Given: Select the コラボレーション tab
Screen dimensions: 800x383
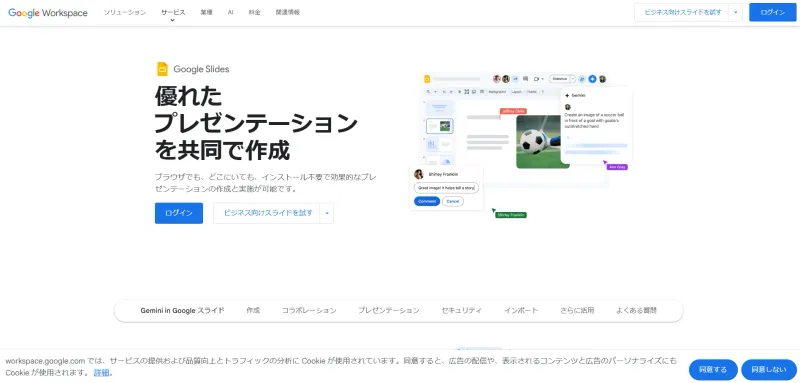Looking at the screenshot, I should pyautogui.click(x=309, y=310).
